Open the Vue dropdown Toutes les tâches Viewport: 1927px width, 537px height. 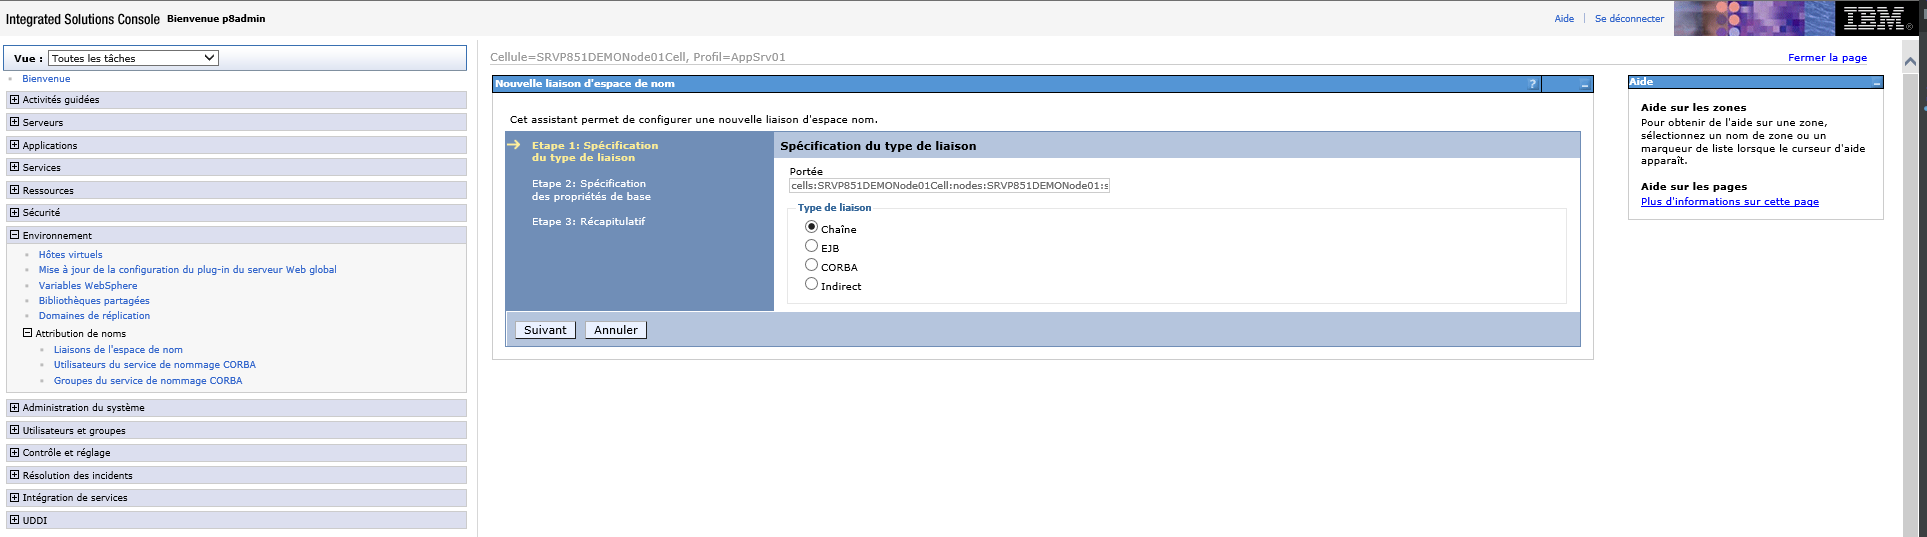click(134, 58)
